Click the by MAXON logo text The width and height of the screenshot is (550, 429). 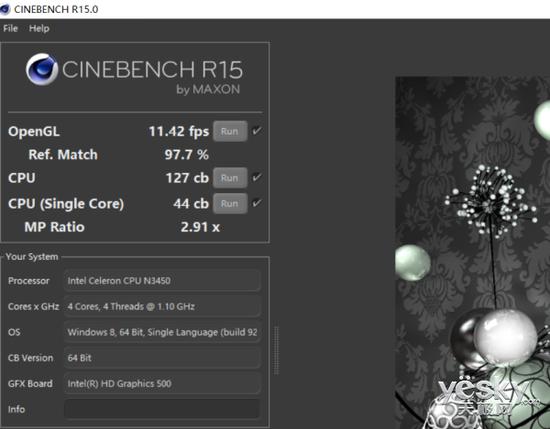coord(208,89)
